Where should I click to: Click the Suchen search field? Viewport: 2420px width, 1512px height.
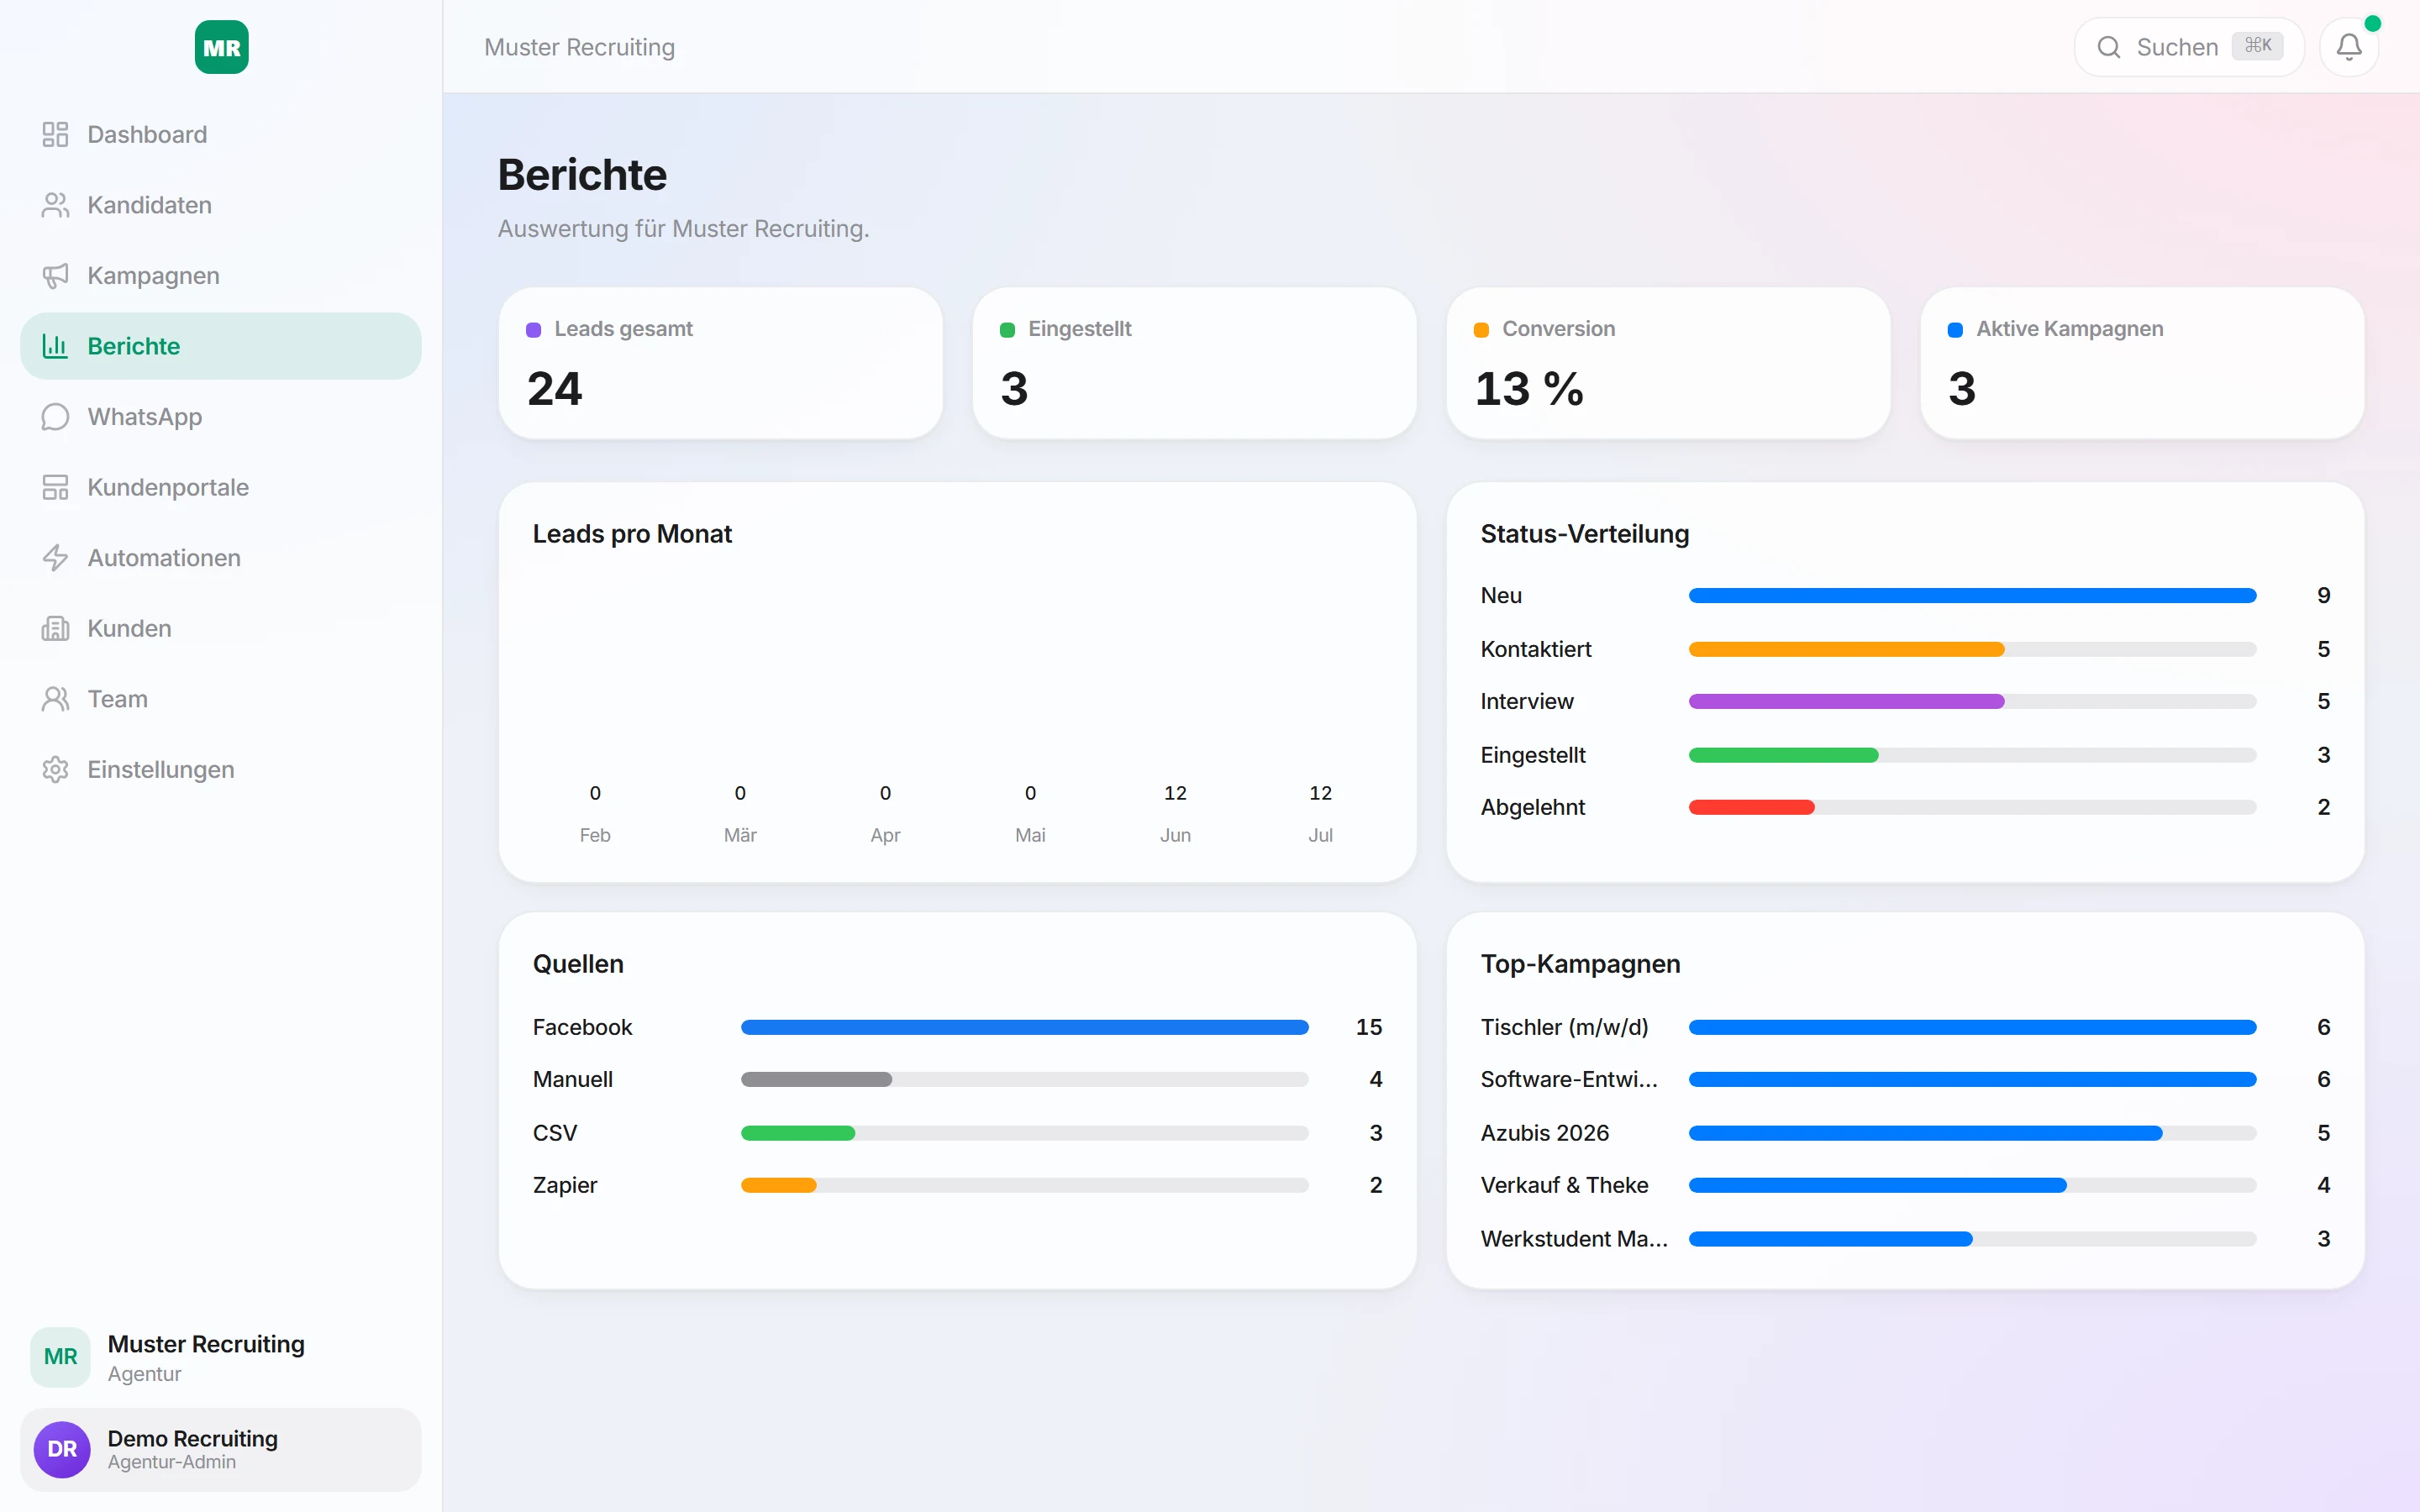(2189, 47)
